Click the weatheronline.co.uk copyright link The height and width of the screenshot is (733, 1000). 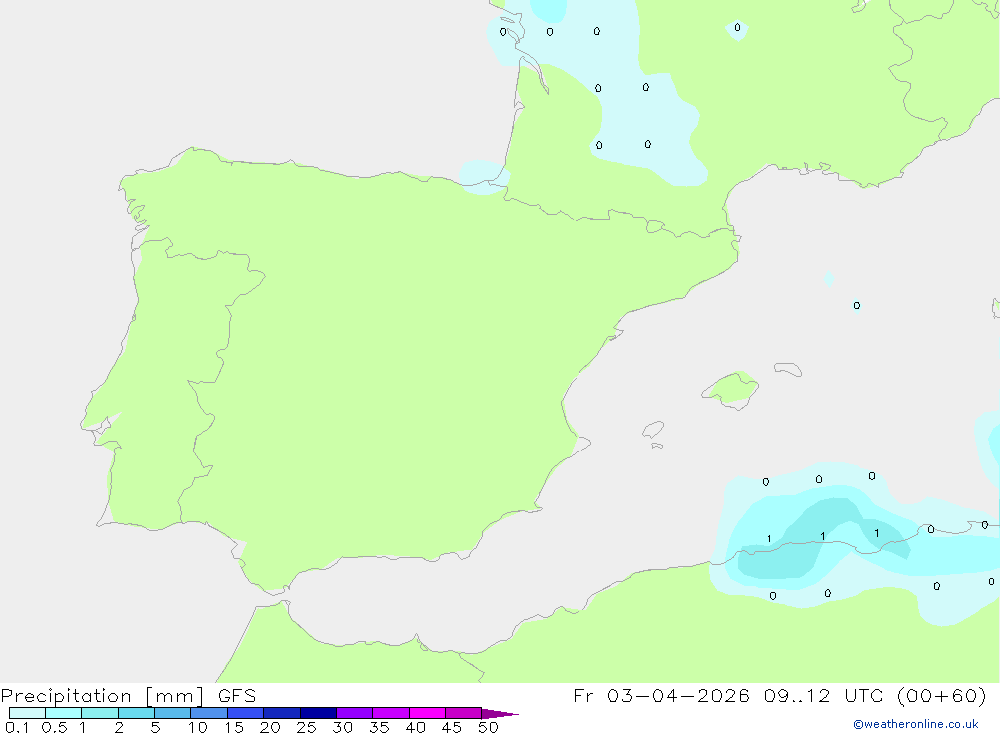(x=916, y=724)
